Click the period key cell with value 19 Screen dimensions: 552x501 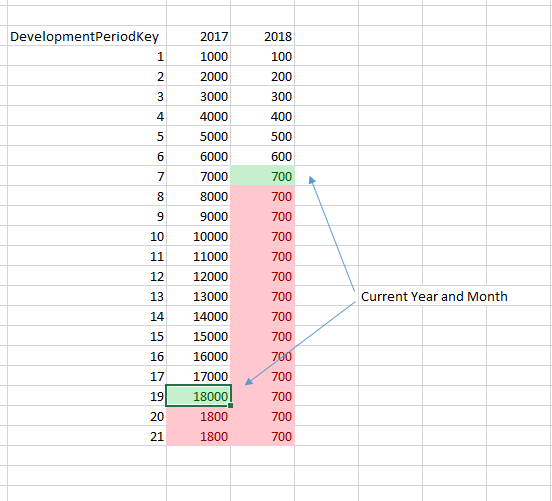tap(87, 396)
